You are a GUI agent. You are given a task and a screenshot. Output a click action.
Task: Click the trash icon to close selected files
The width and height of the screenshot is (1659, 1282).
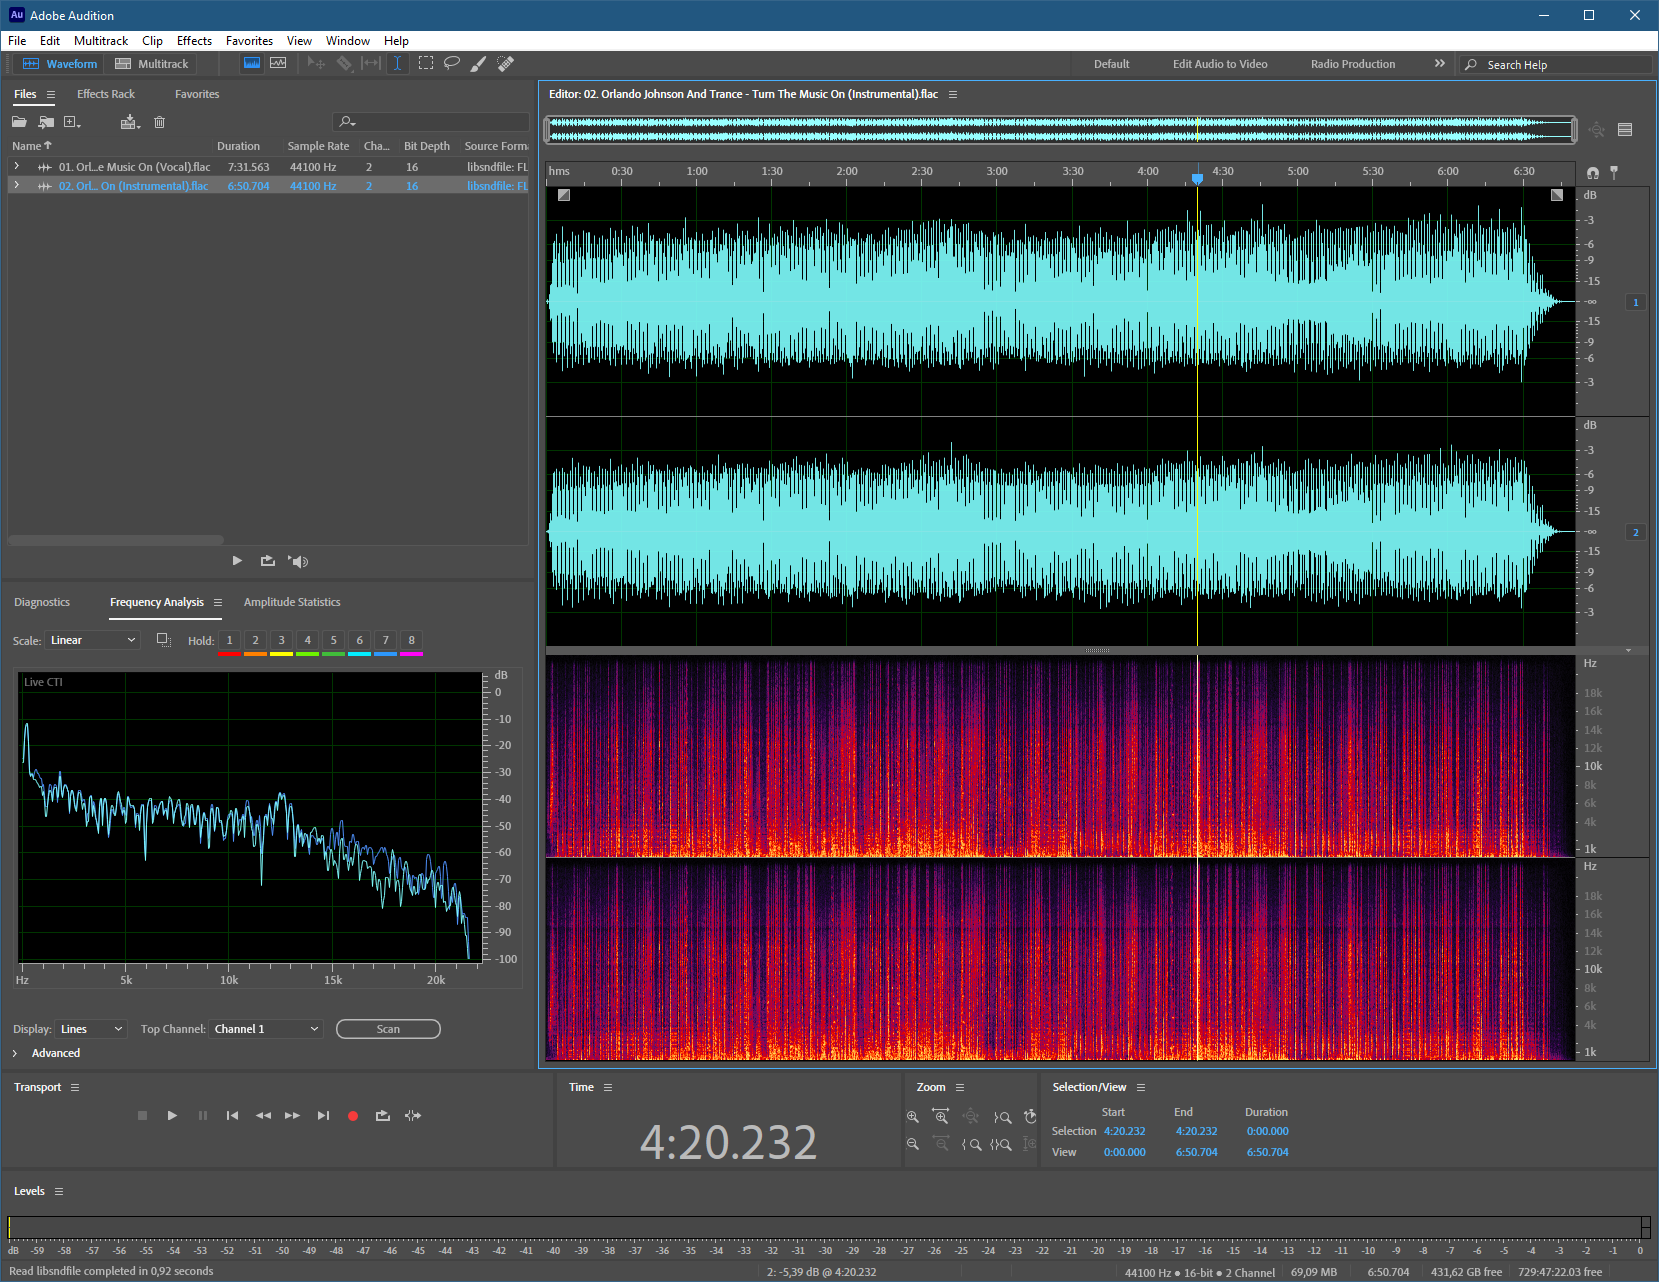159,122
